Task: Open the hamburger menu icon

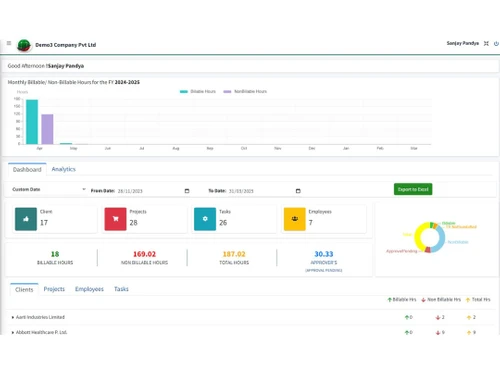Action: (x=9, y=43)
